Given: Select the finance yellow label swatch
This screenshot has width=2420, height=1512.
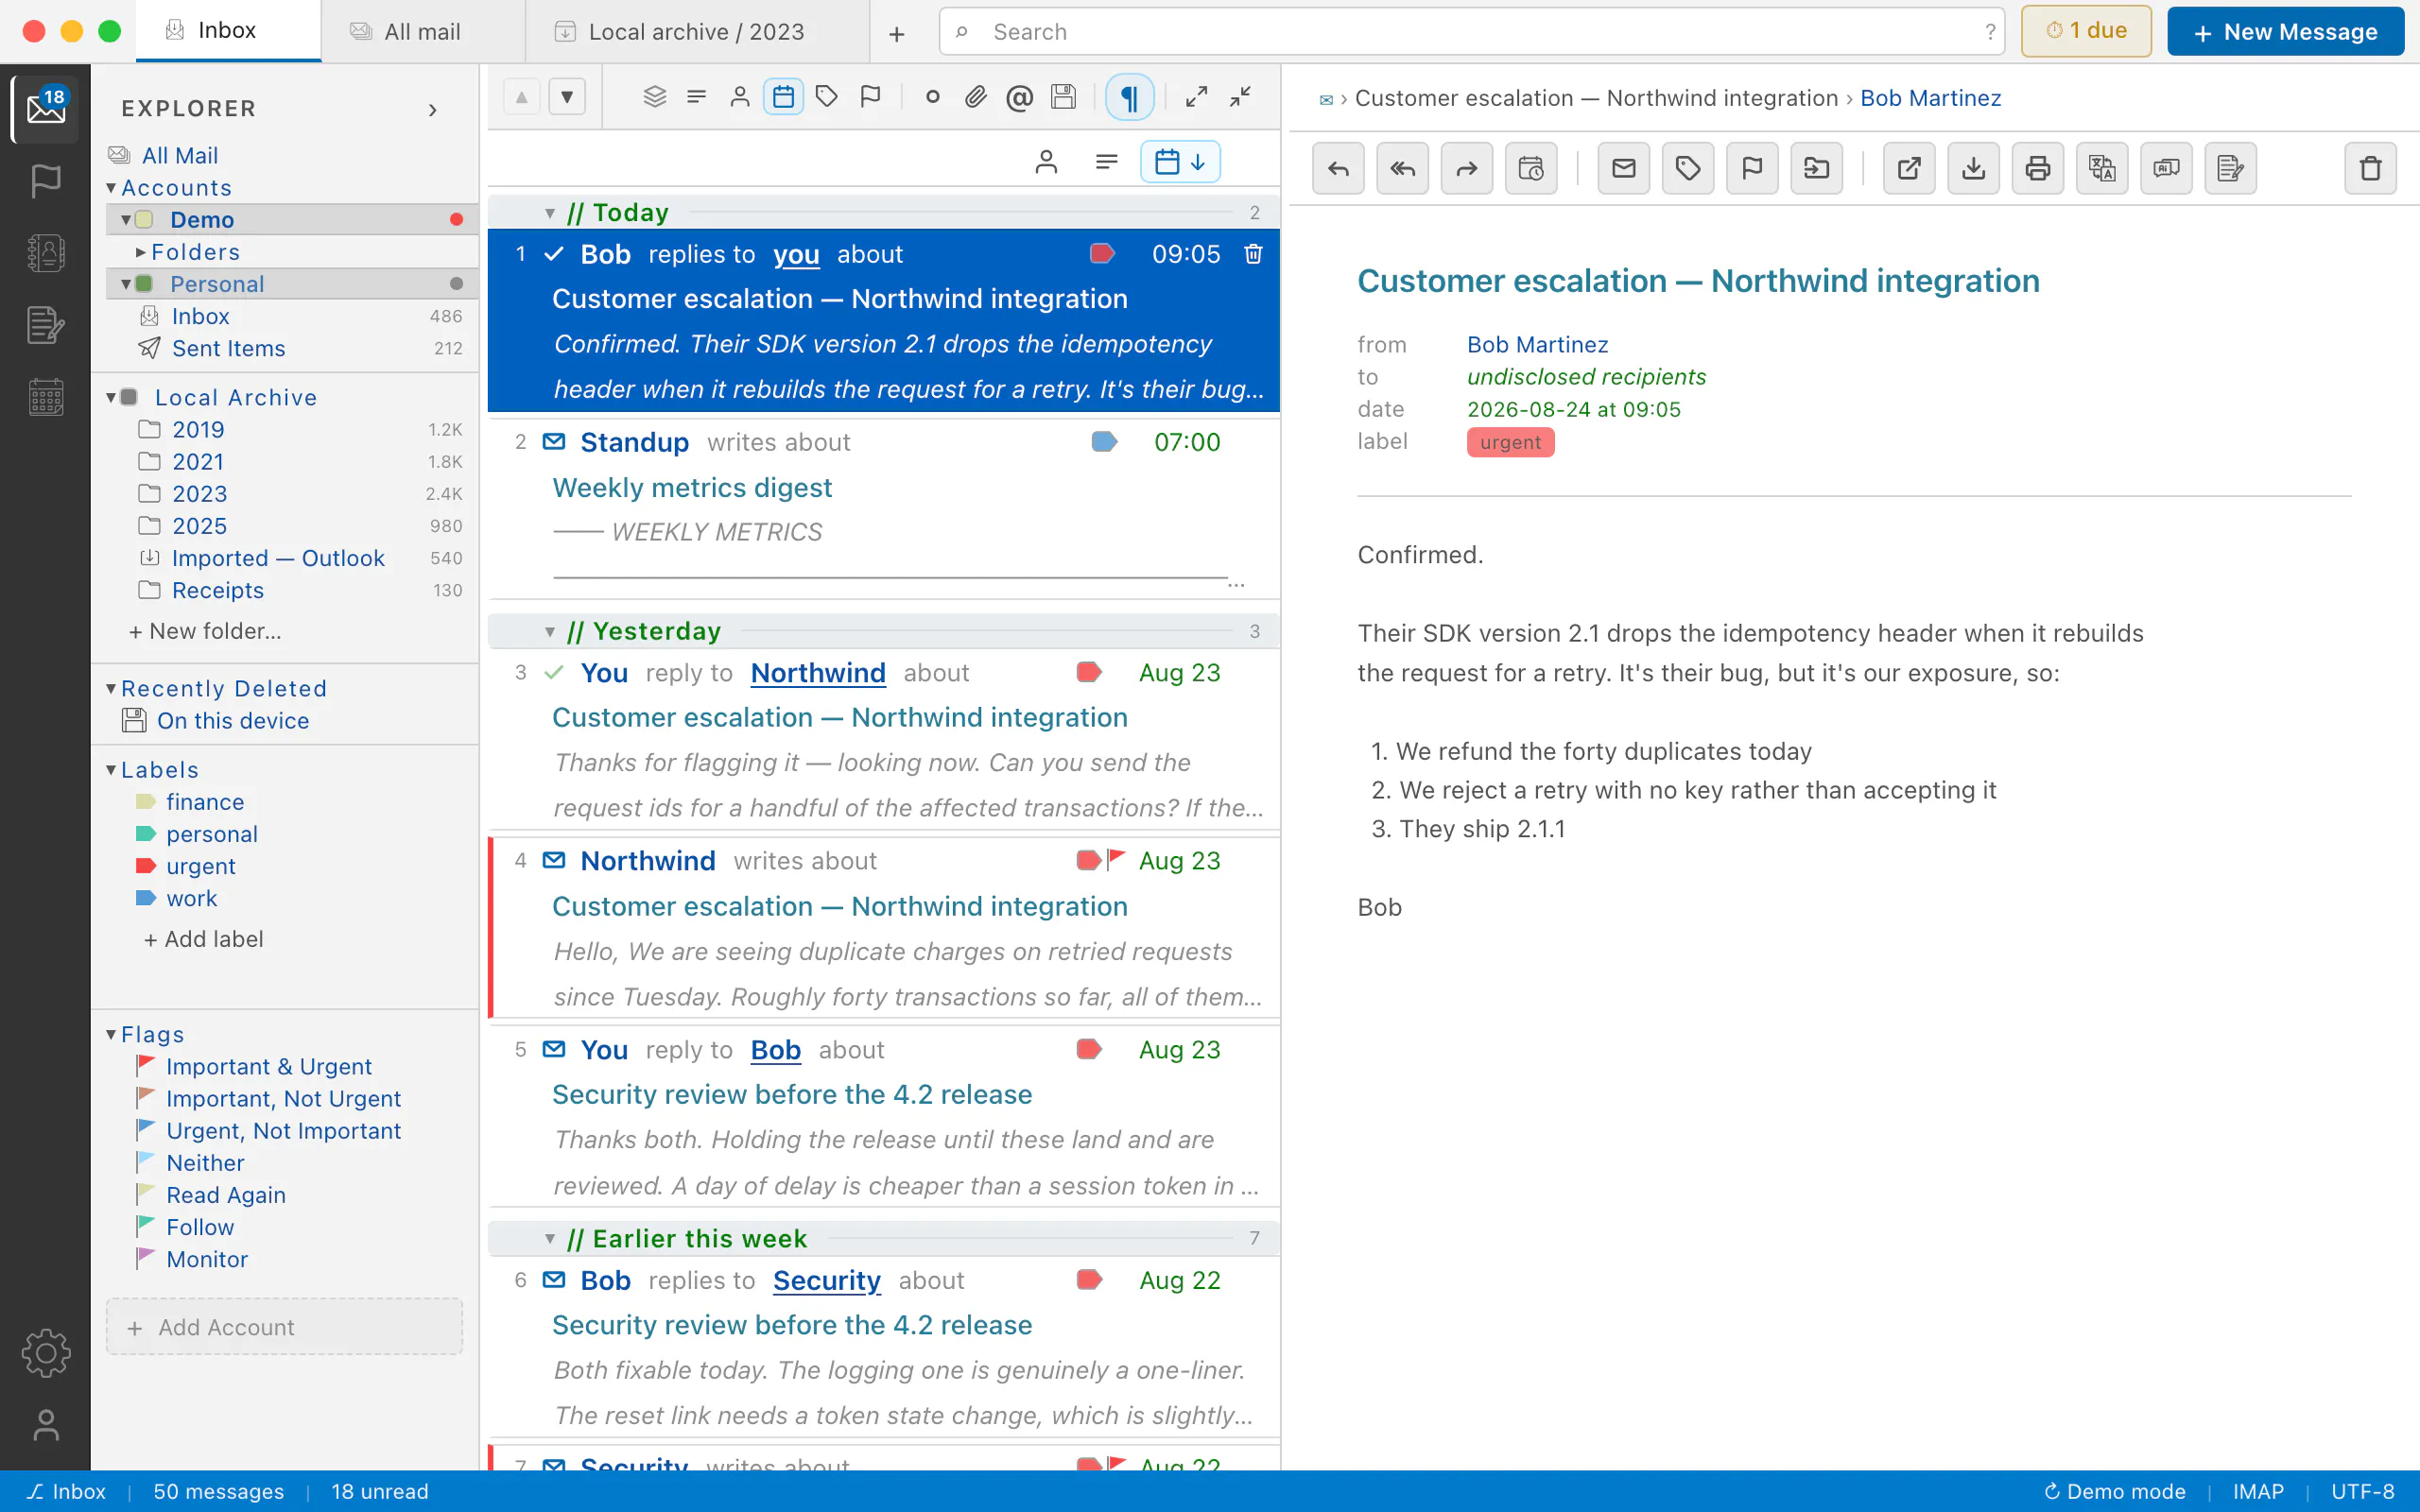Looking at the screenshot, I should point(146,802).
